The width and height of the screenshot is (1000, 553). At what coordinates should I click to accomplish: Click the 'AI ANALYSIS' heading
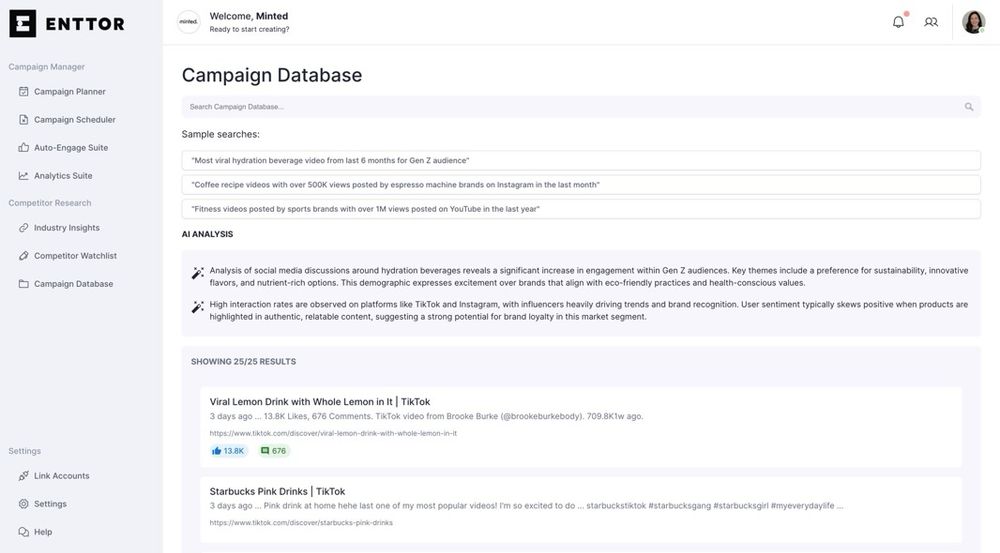coord(207,234)
